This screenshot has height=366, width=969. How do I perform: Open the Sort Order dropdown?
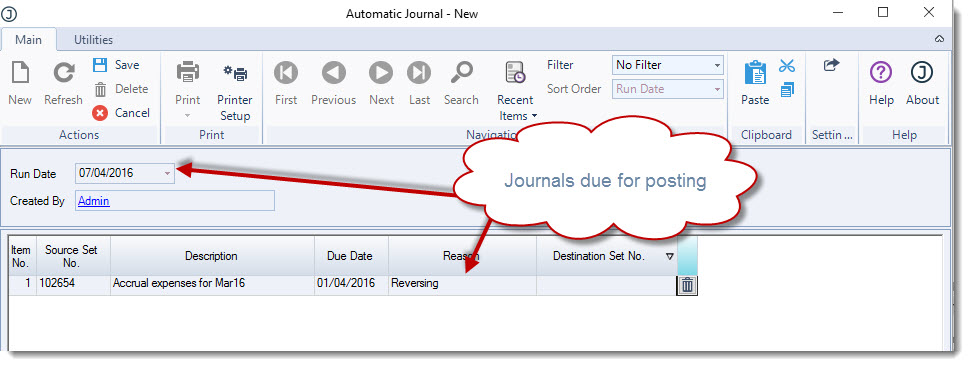[717, 89]
